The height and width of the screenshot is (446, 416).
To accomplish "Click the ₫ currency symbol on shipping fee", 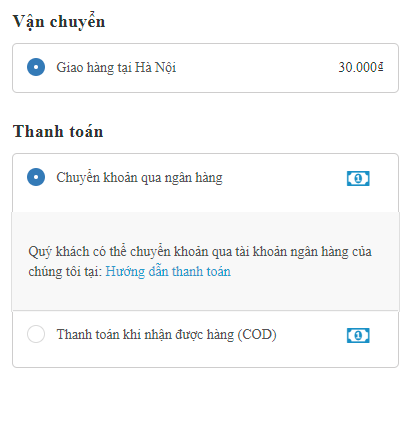I will click(x=381, y=67).
